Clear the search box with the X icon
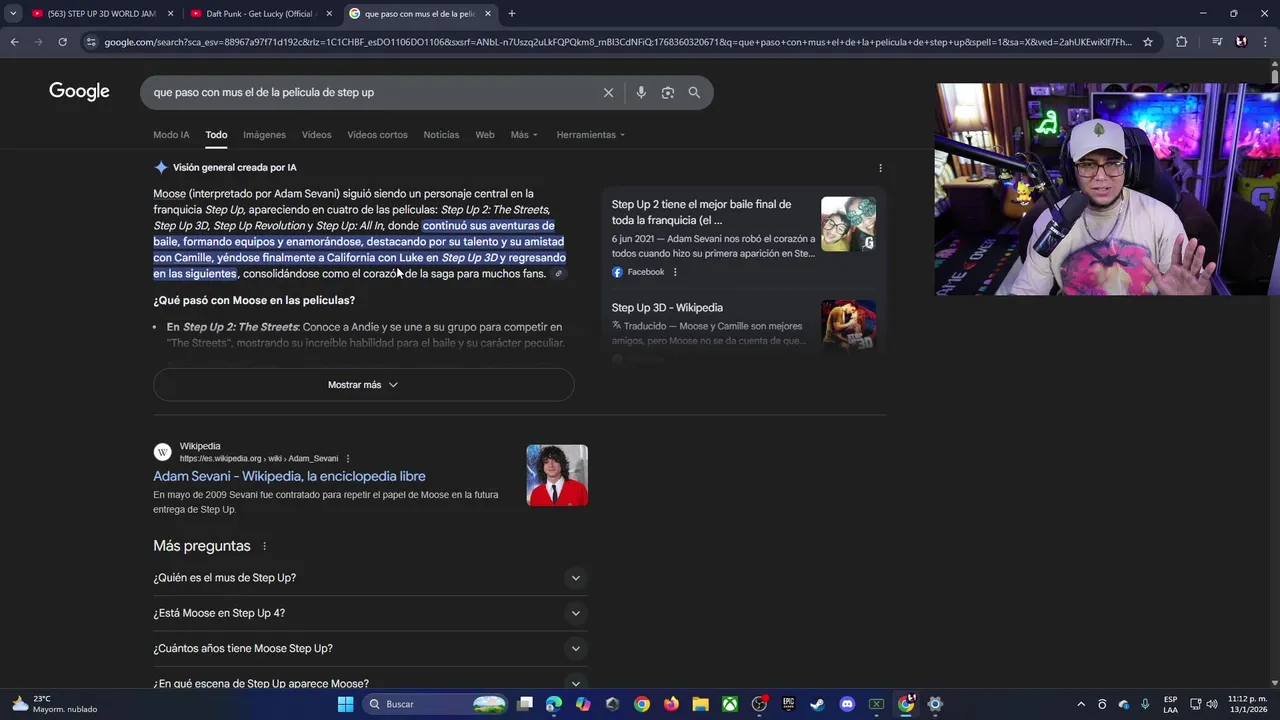Image resolution: width=1280 pixels, height=720 pixels. (608, 92)
